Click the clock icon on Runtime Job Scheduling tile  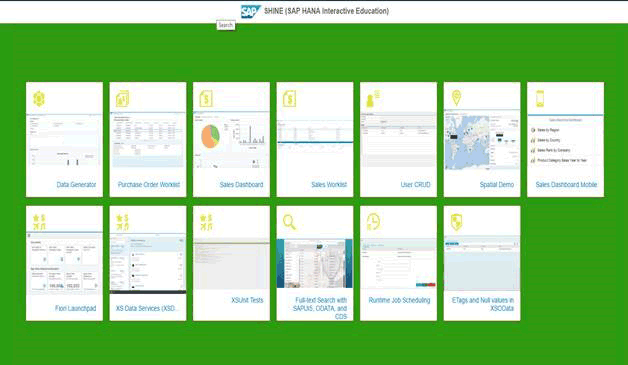click(373, 222)
